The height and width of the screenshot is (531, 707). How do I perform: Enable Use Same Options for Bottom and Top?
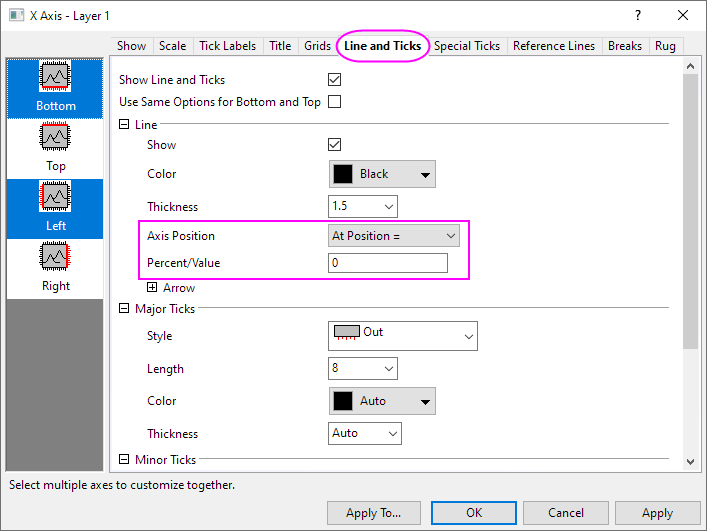[x=335, y=102]
